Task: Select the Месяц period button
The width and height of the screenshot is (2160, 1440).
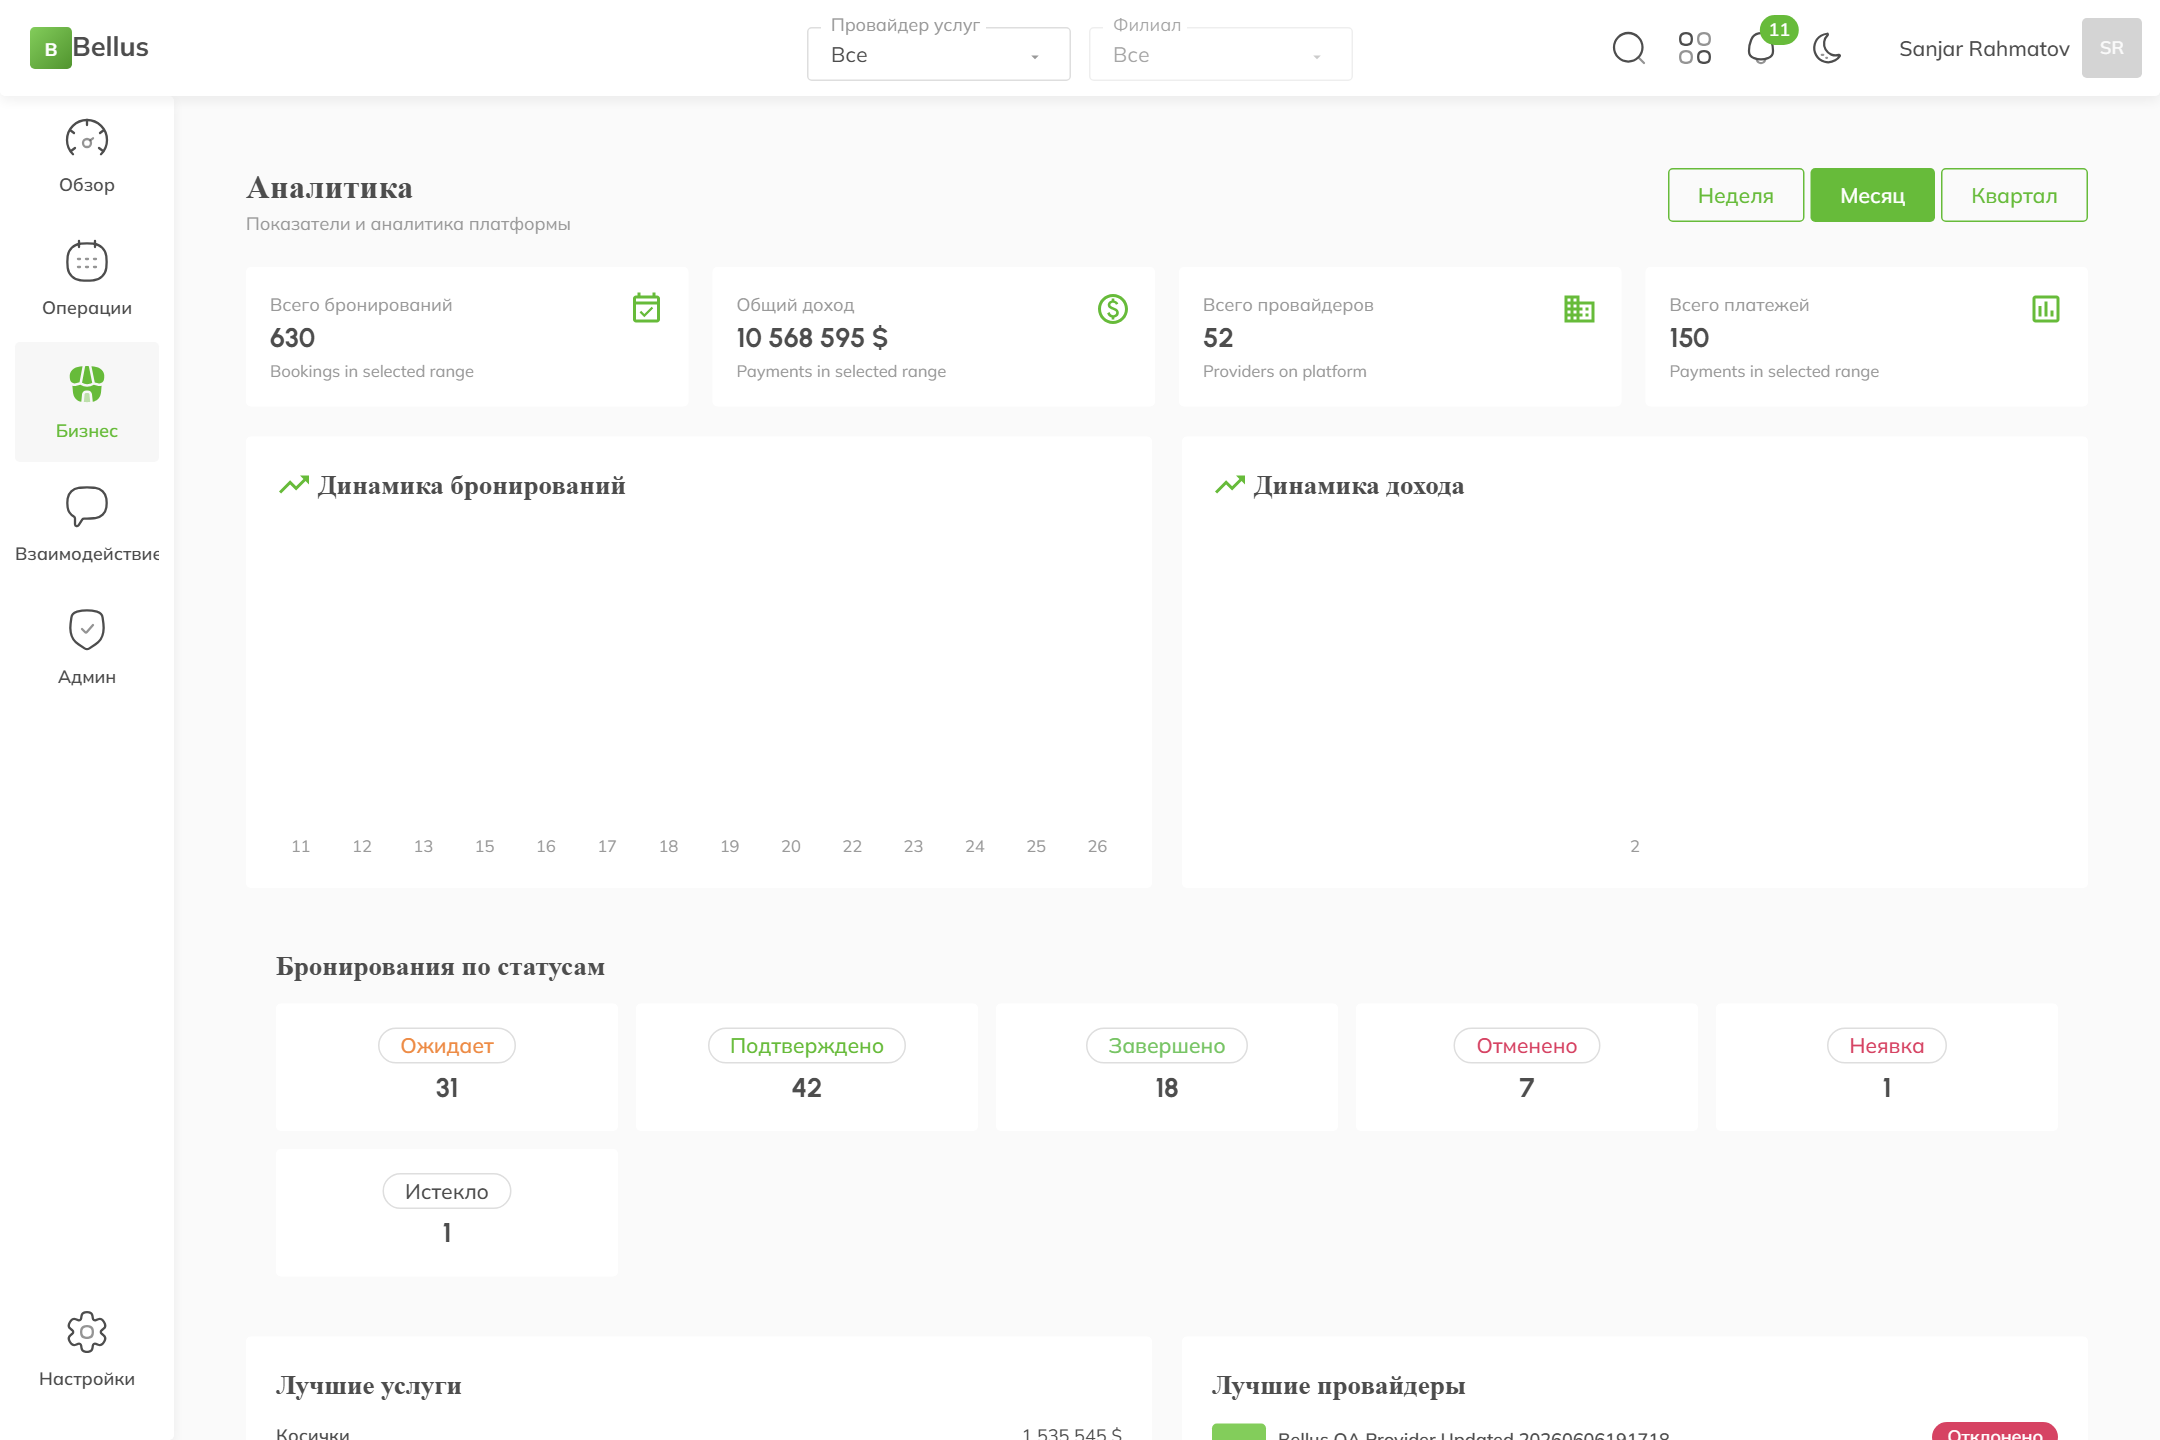Action: coord(1872,195)
